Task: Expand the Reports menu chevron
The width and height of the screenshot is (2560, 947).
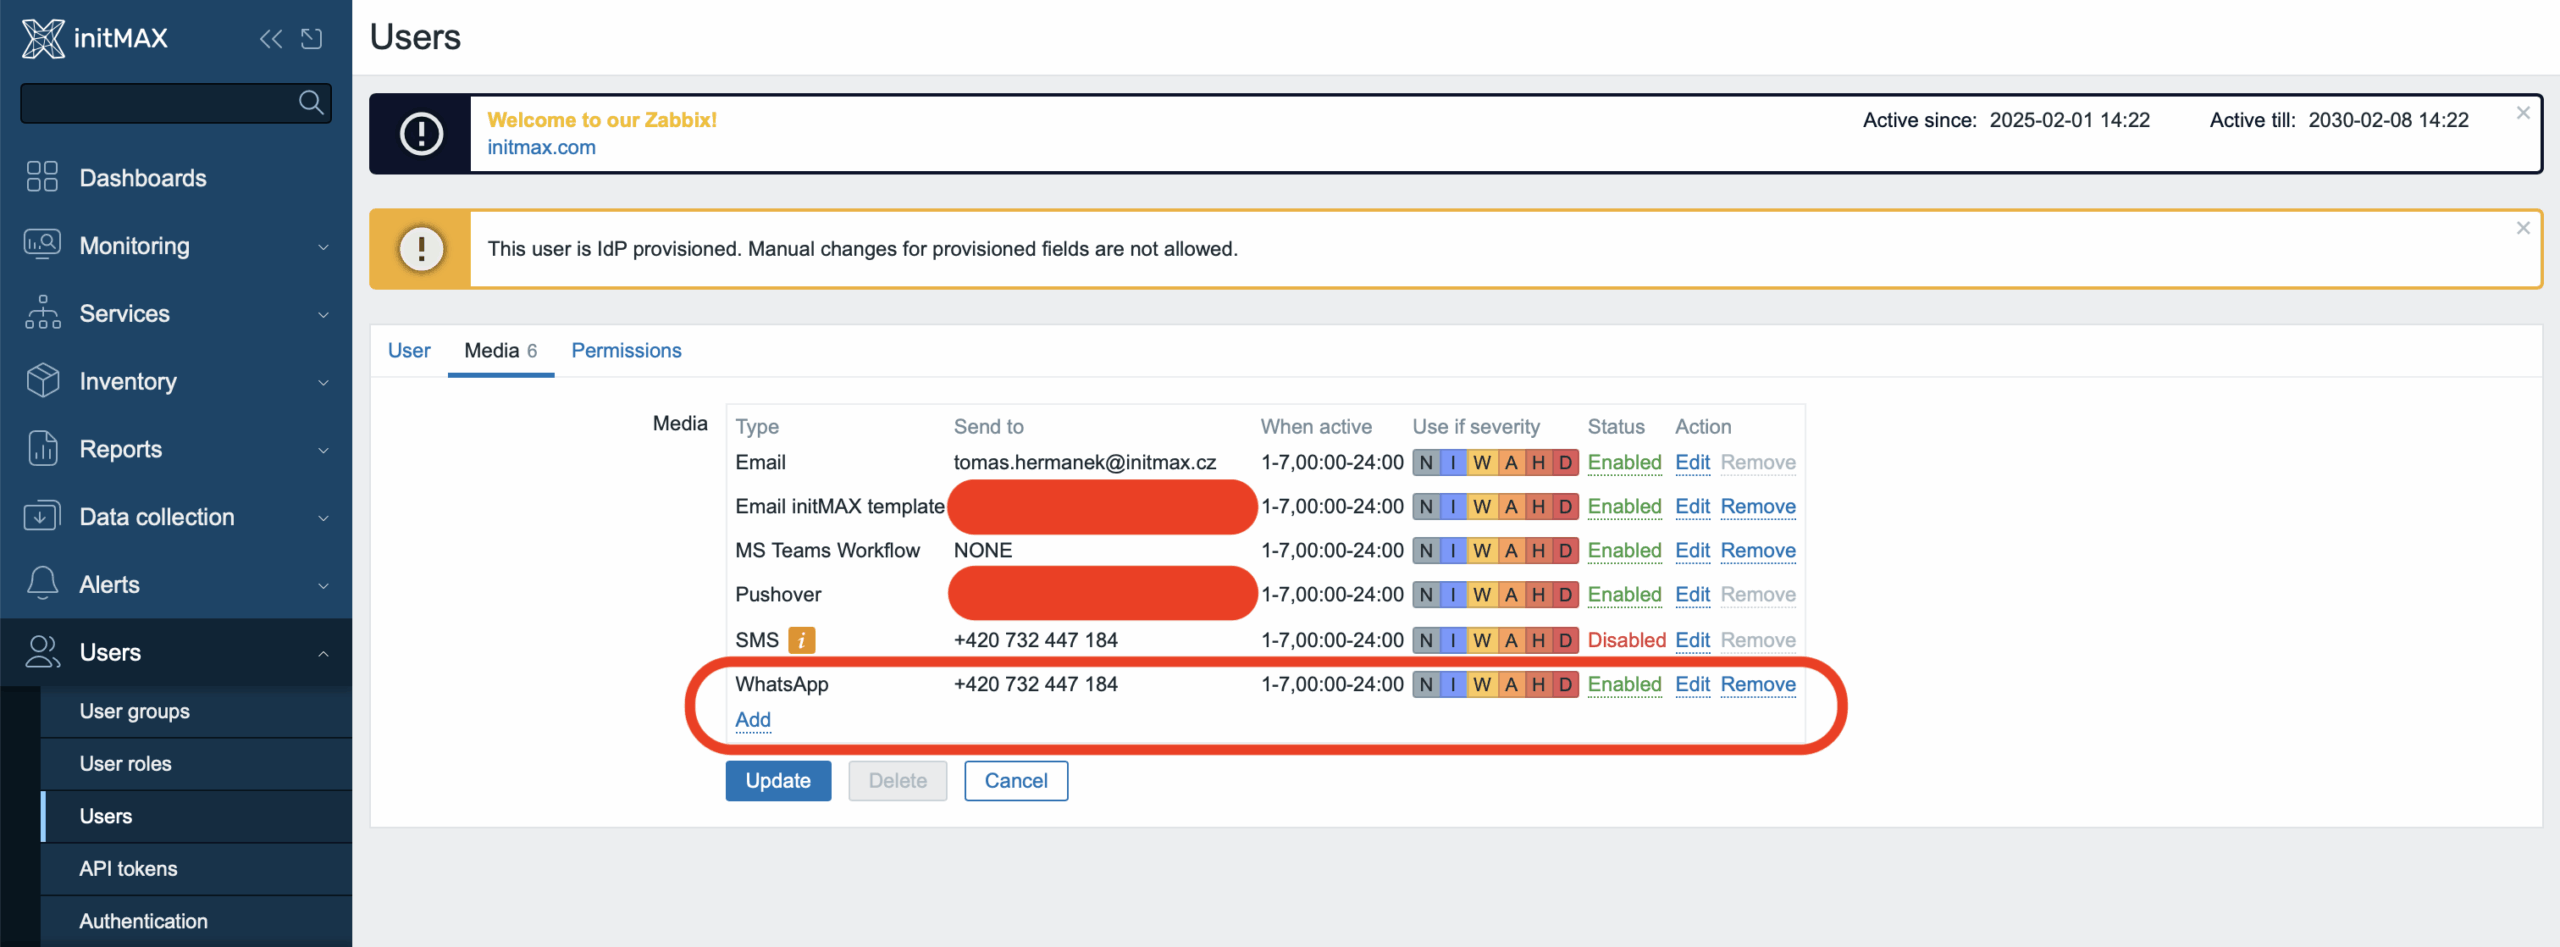Action: (323, 451)
